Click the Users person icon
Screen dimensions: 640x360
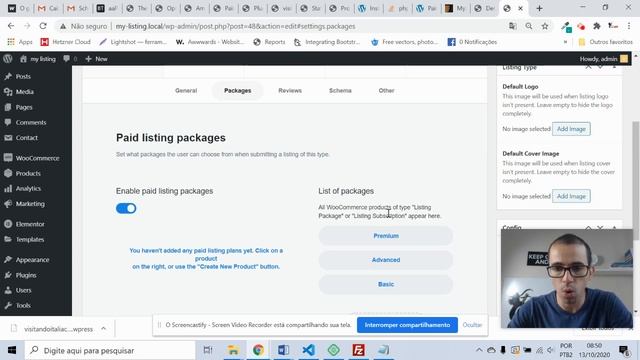pyautogui.click(x=8, y=290)
